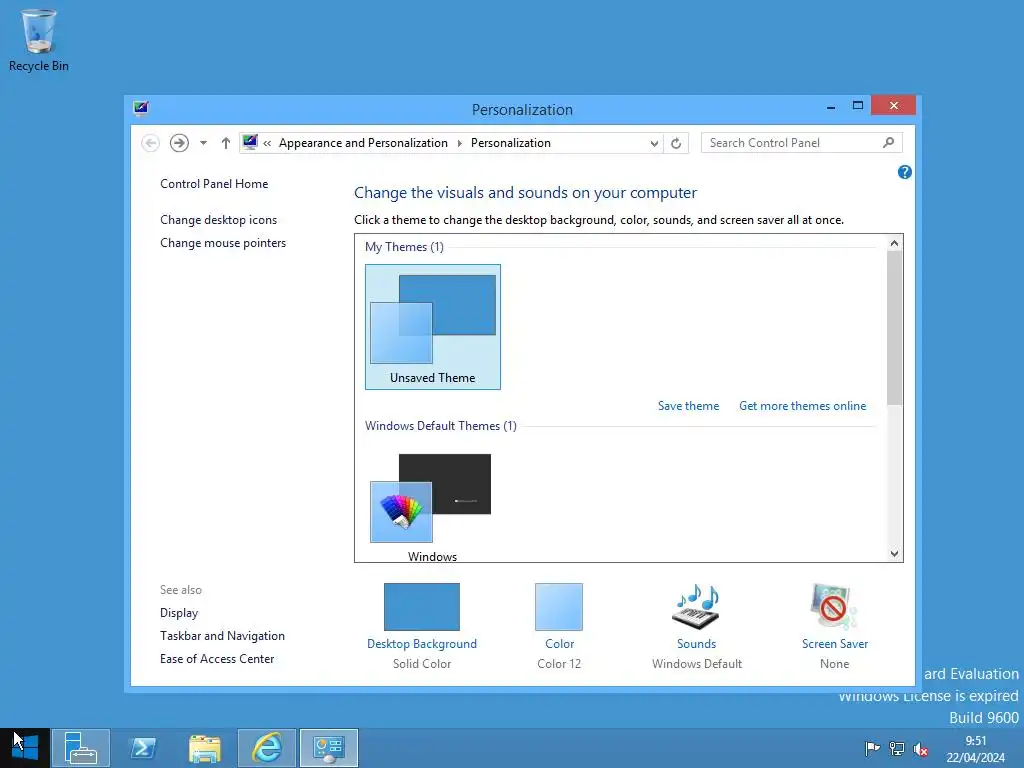This screenshot has height=768, width=1024.
Task: Click the Screen Saver link text
Action: click(x=835, y=644)
